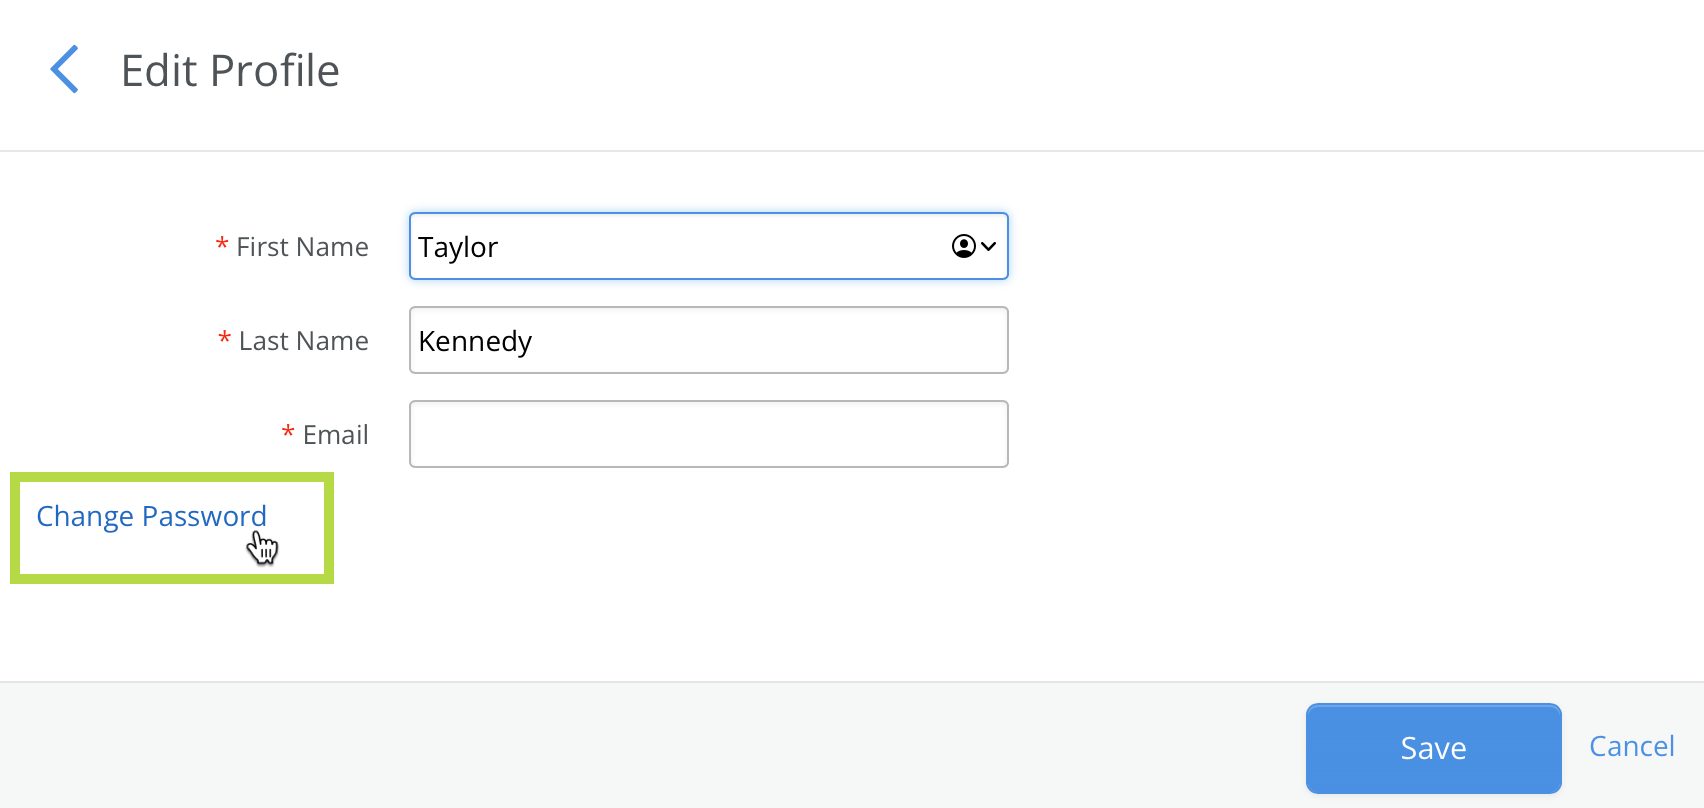Viewport: 1704px width, 808px height.
Task: Select the Last Name field containing Kennedy
Action: pyautogui.click(x=708, y=340)
